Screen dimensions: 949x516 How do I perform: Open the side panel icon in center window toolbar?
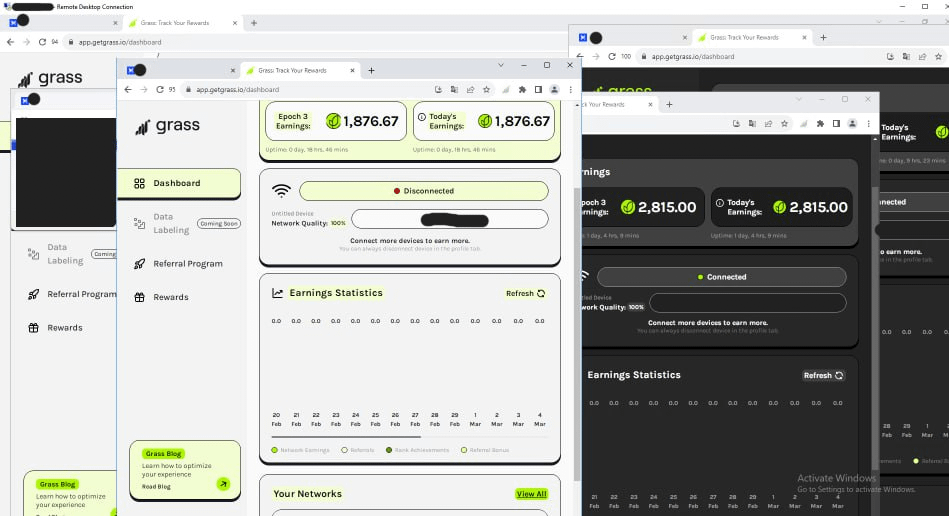538,90
